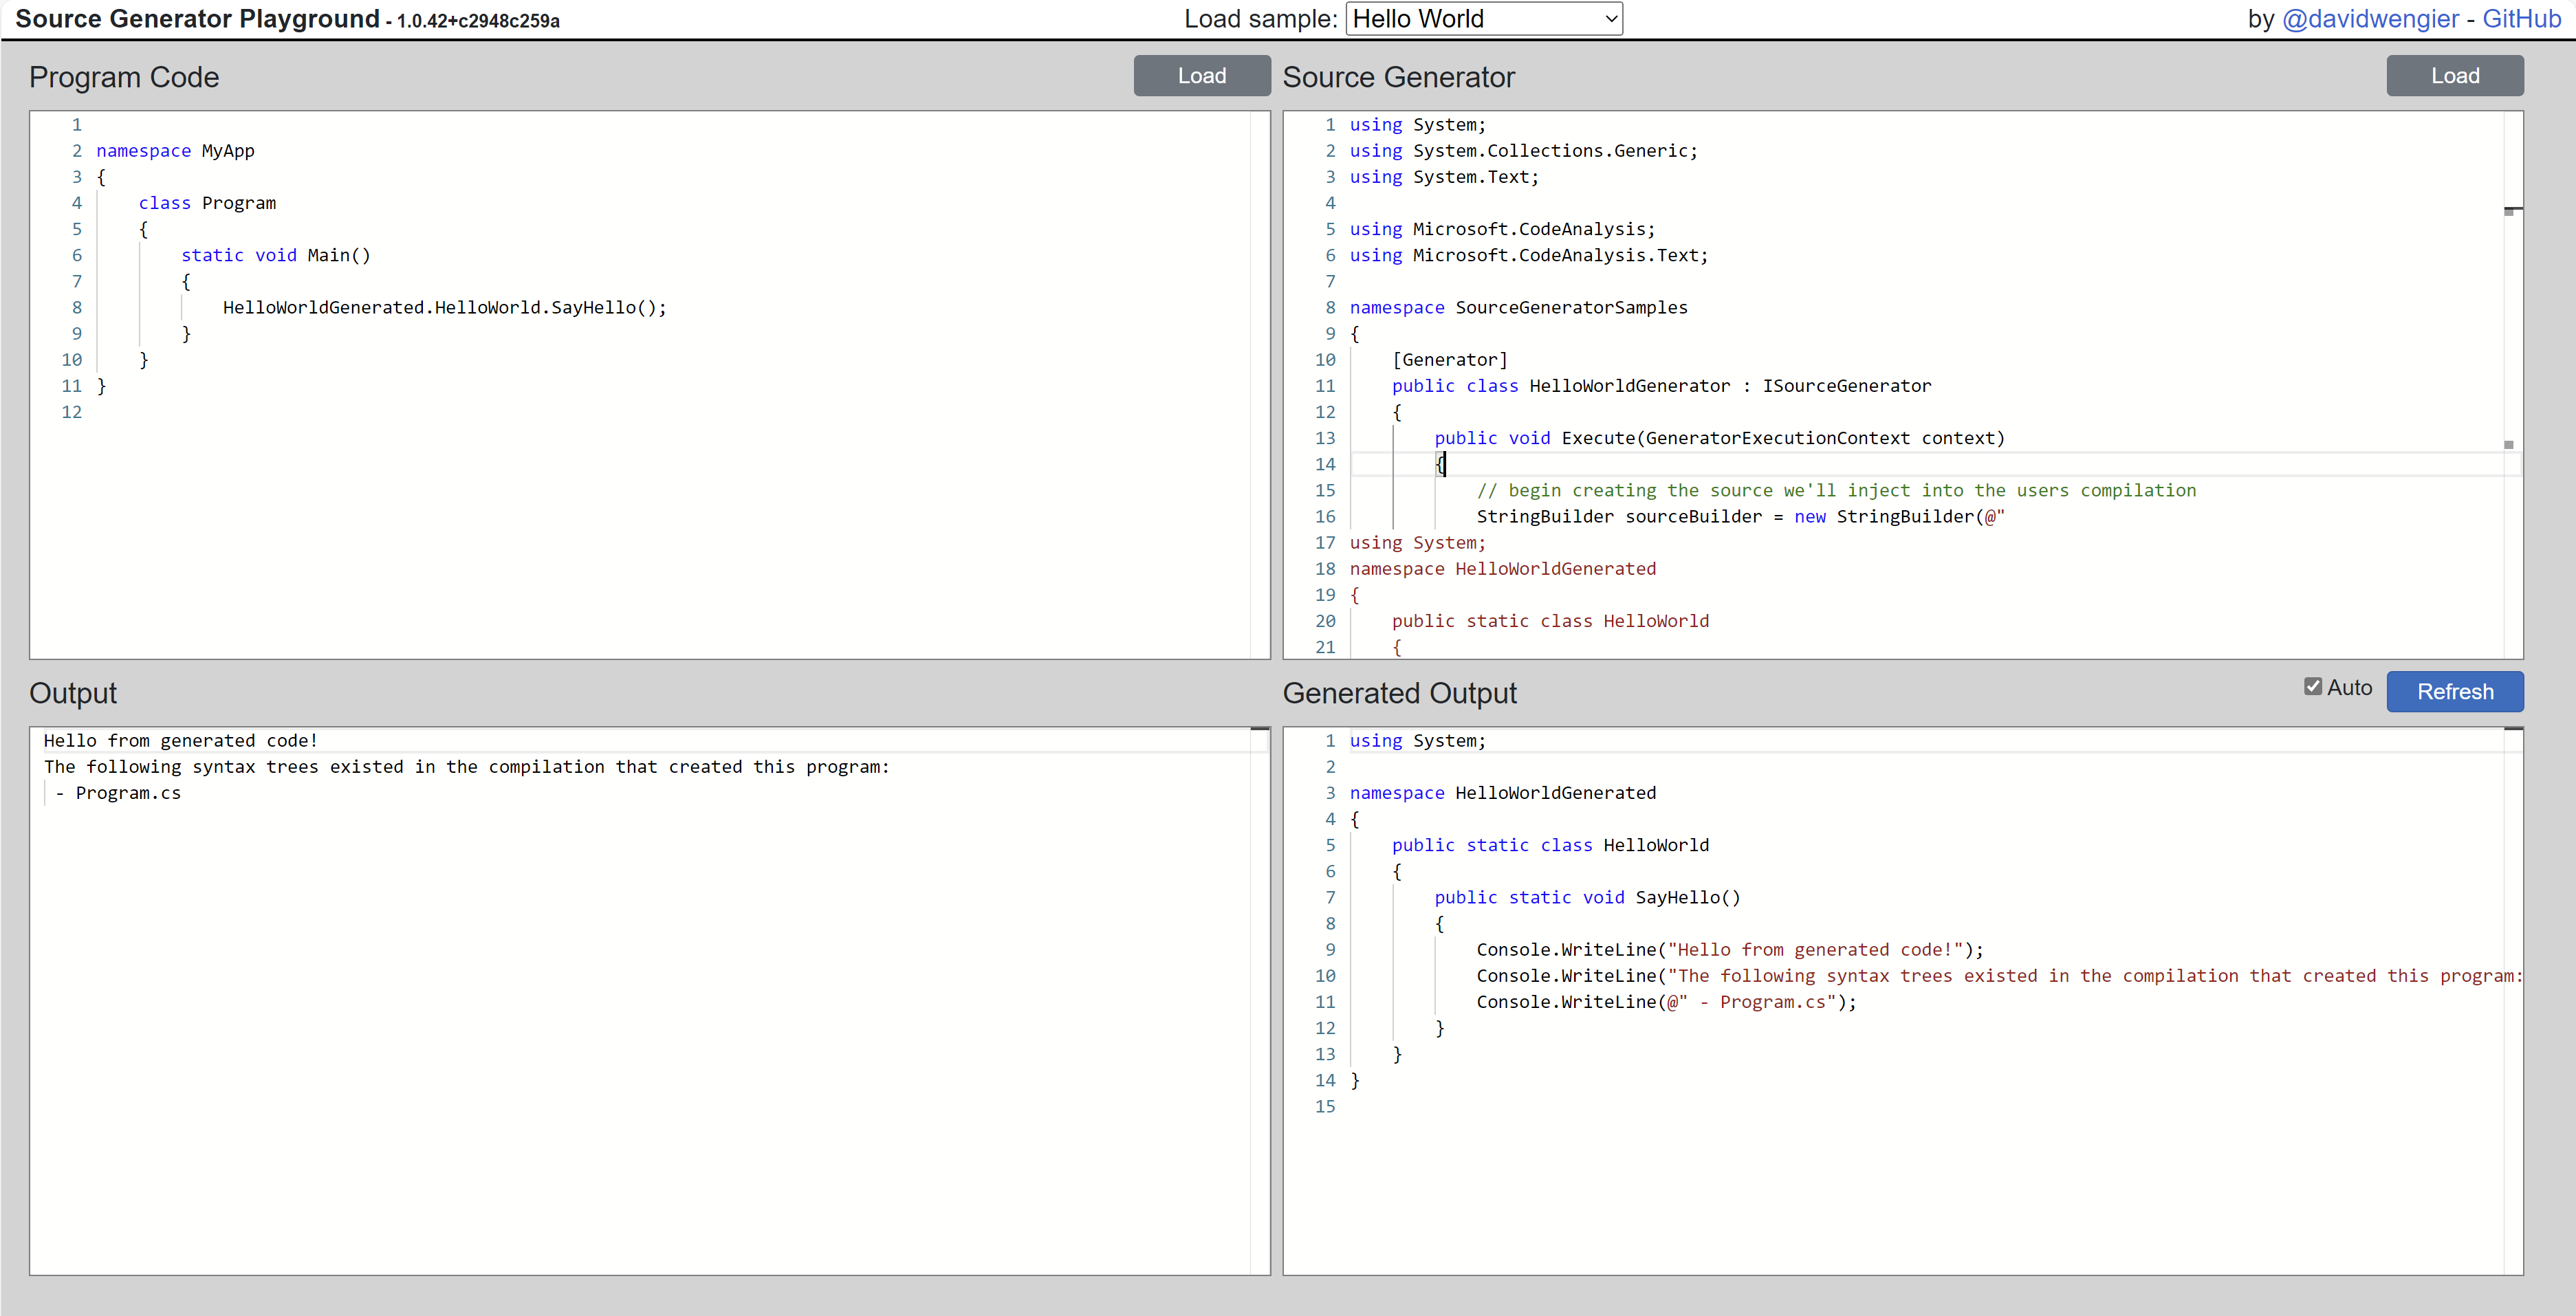Toggle the Auto checkbox
The image size is (2576, 1316).
[x=2312, y=686]
